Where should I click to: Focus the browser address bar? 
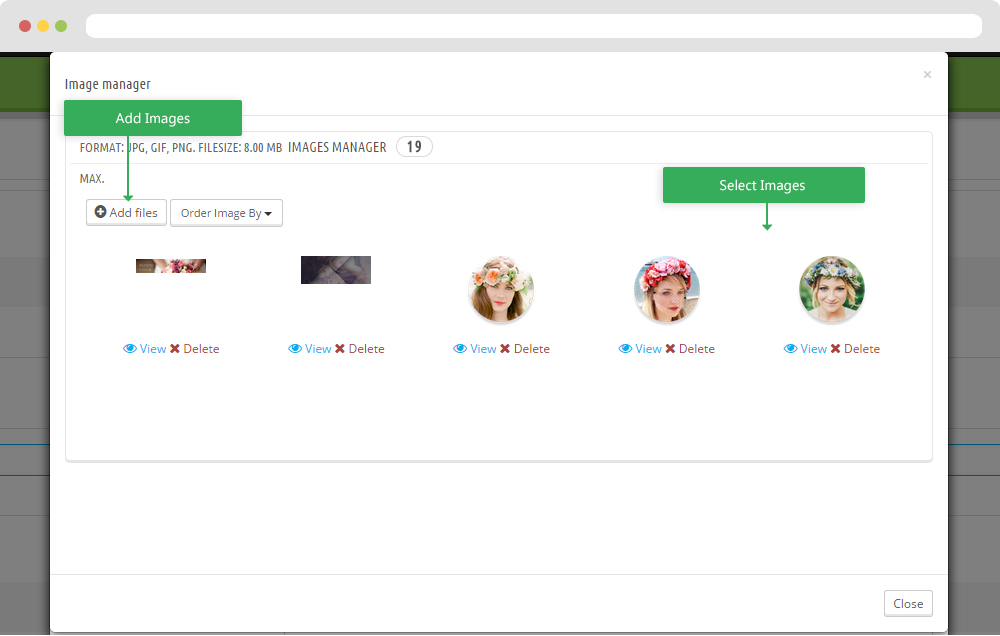click(x=534, y=26)
